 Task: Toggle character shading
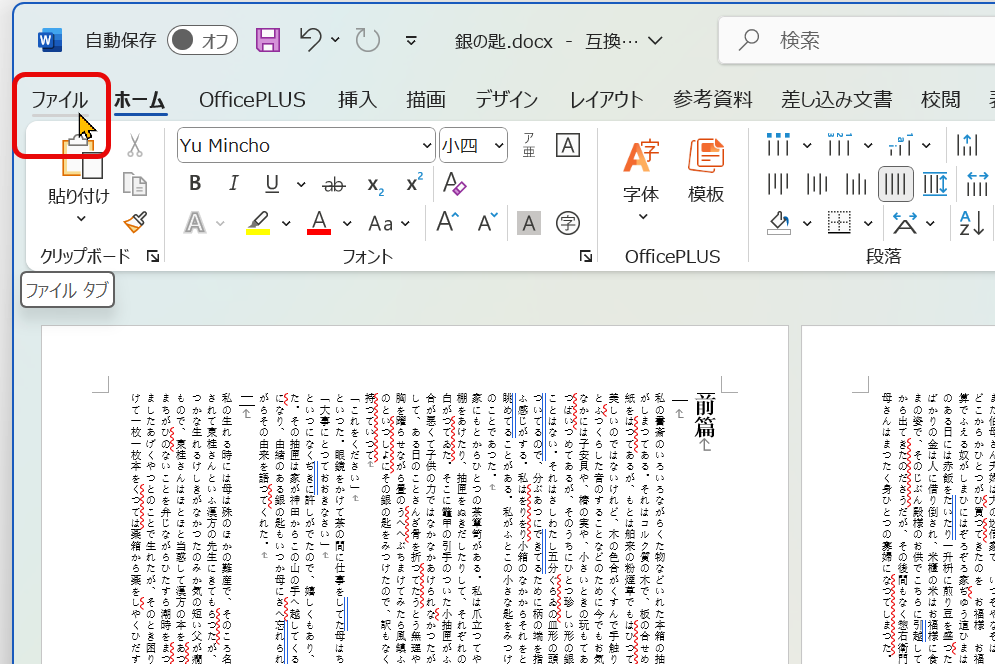point(529,223)
